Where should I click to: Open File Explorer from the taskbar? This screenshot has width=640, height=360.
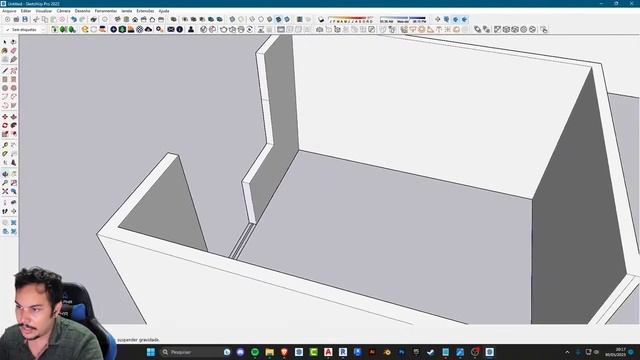269,352
